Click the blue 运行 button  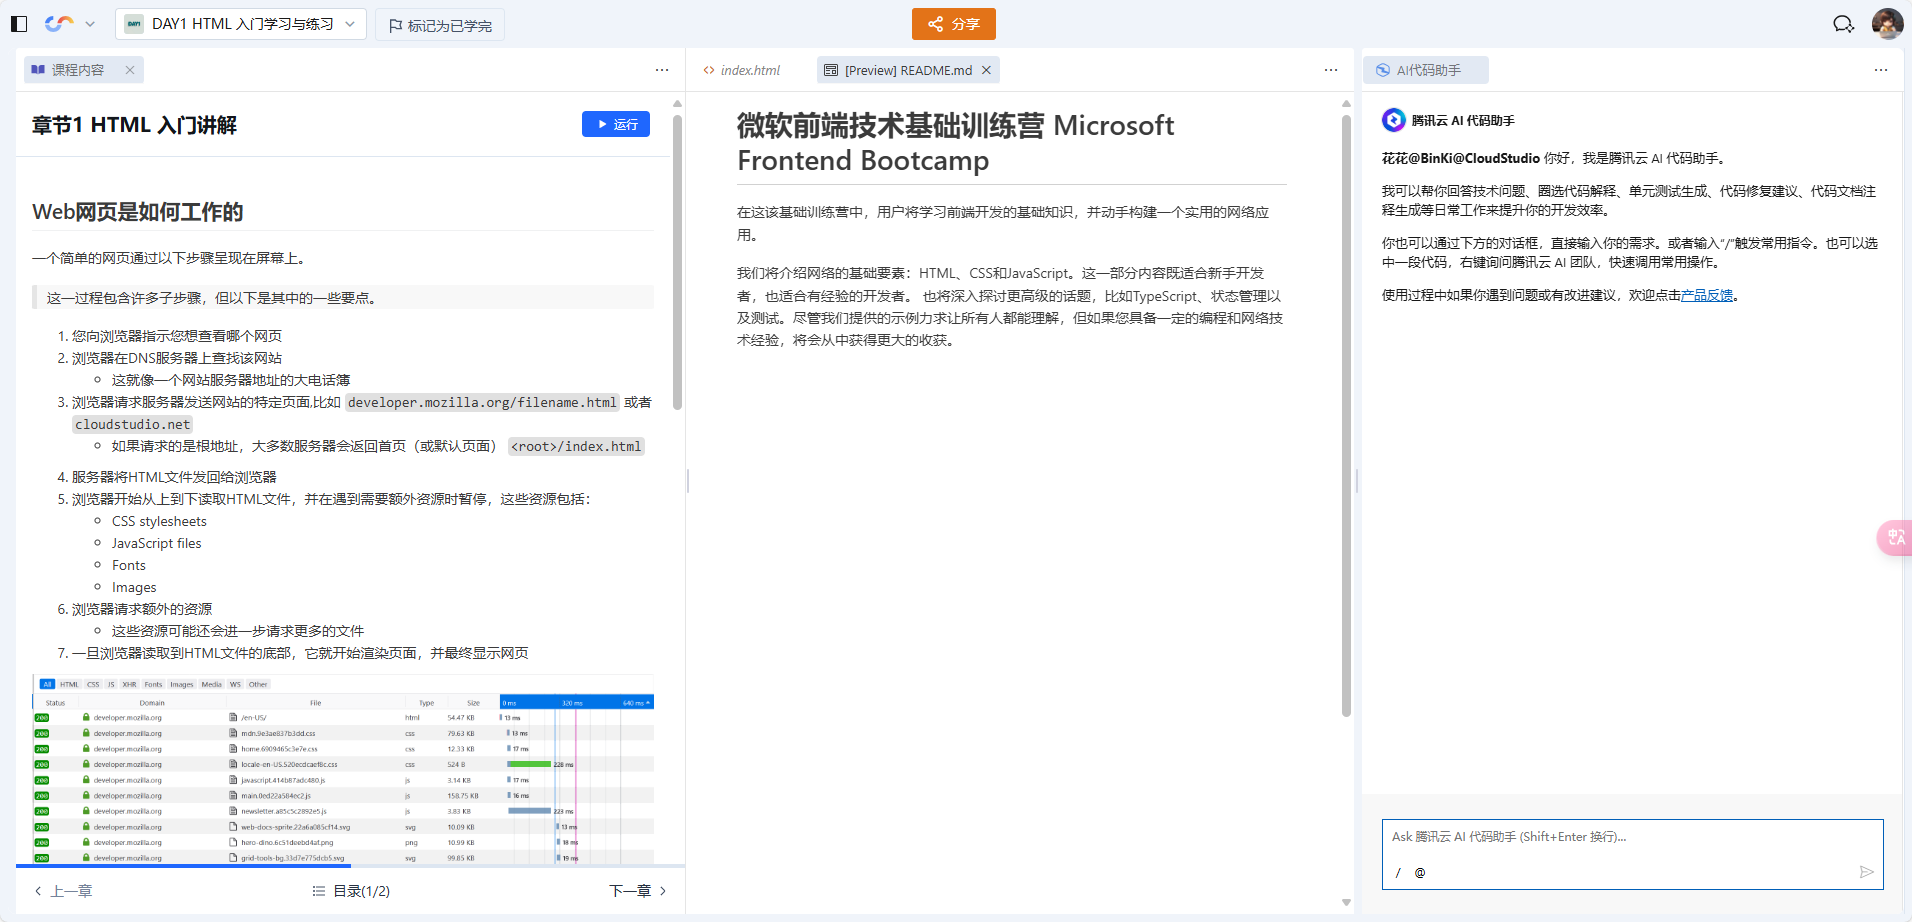[x=616, y=124]
